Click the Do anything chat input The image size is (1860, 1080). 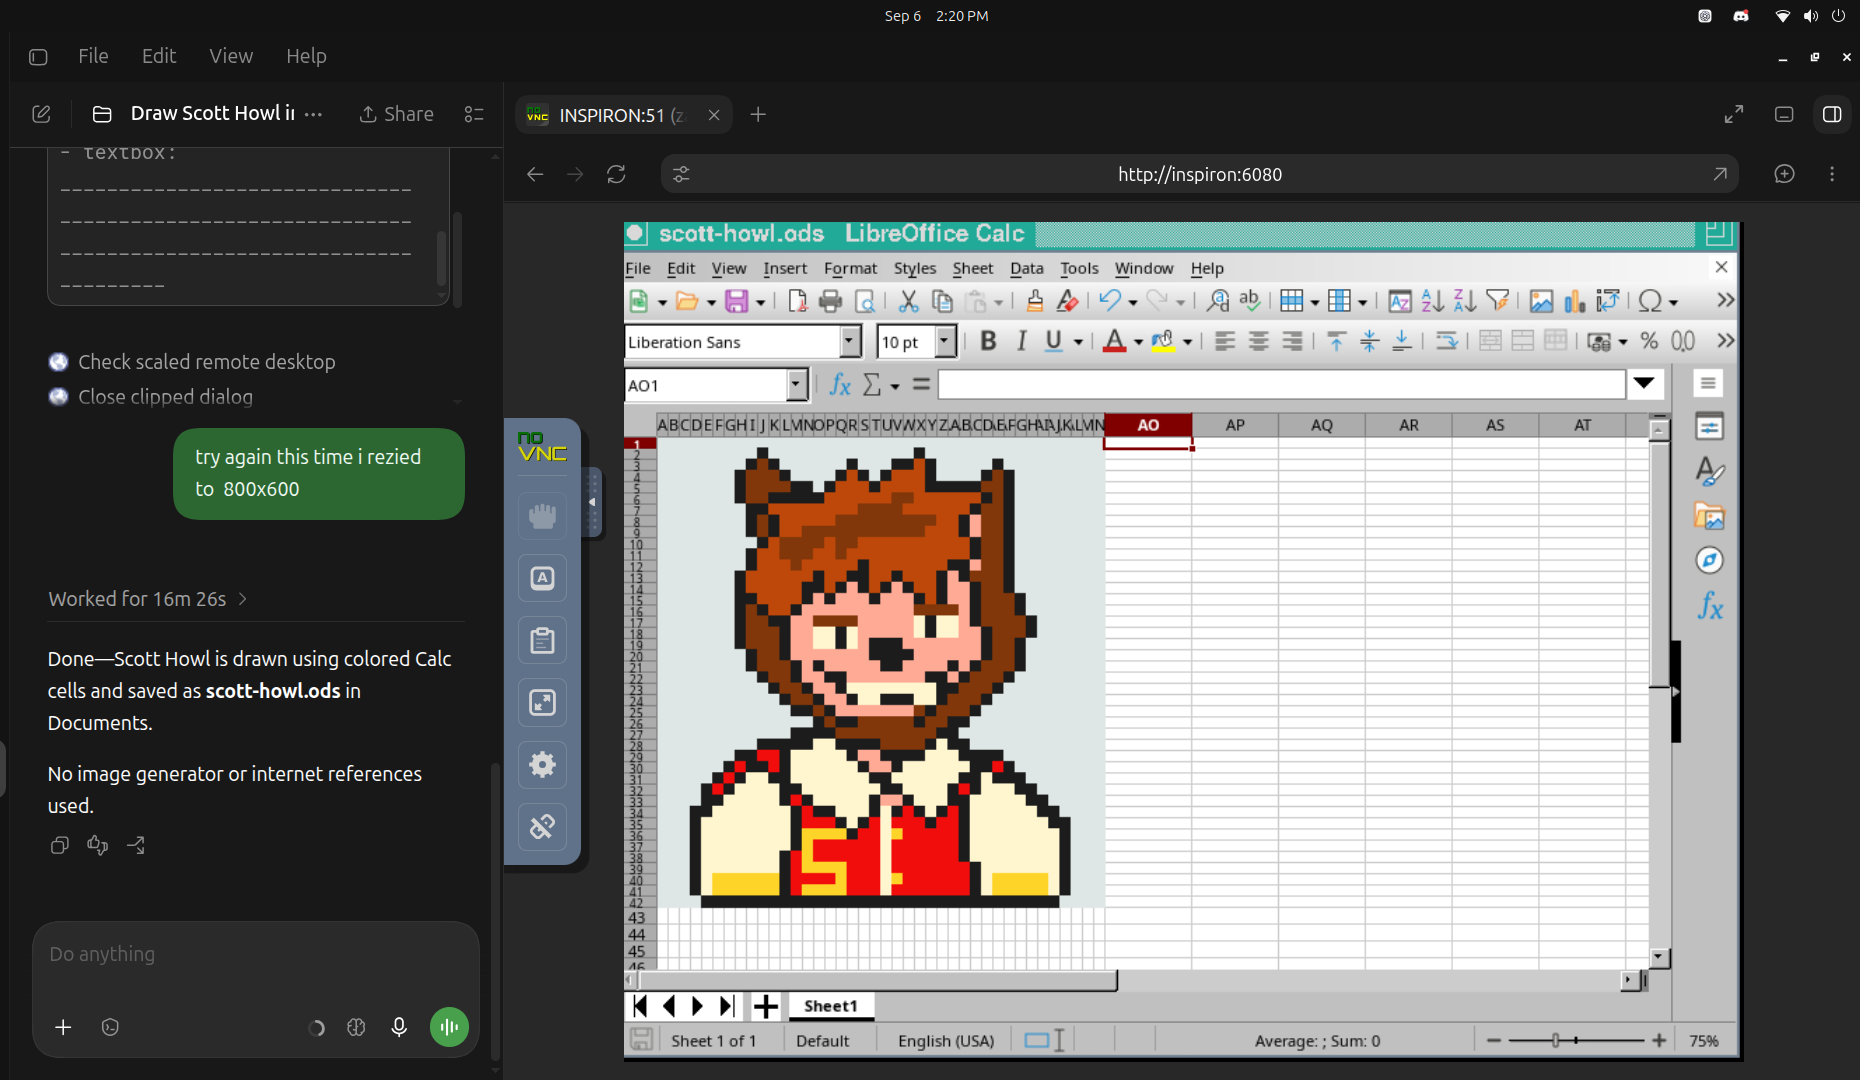pyautogui.click(x=256, y=955)
